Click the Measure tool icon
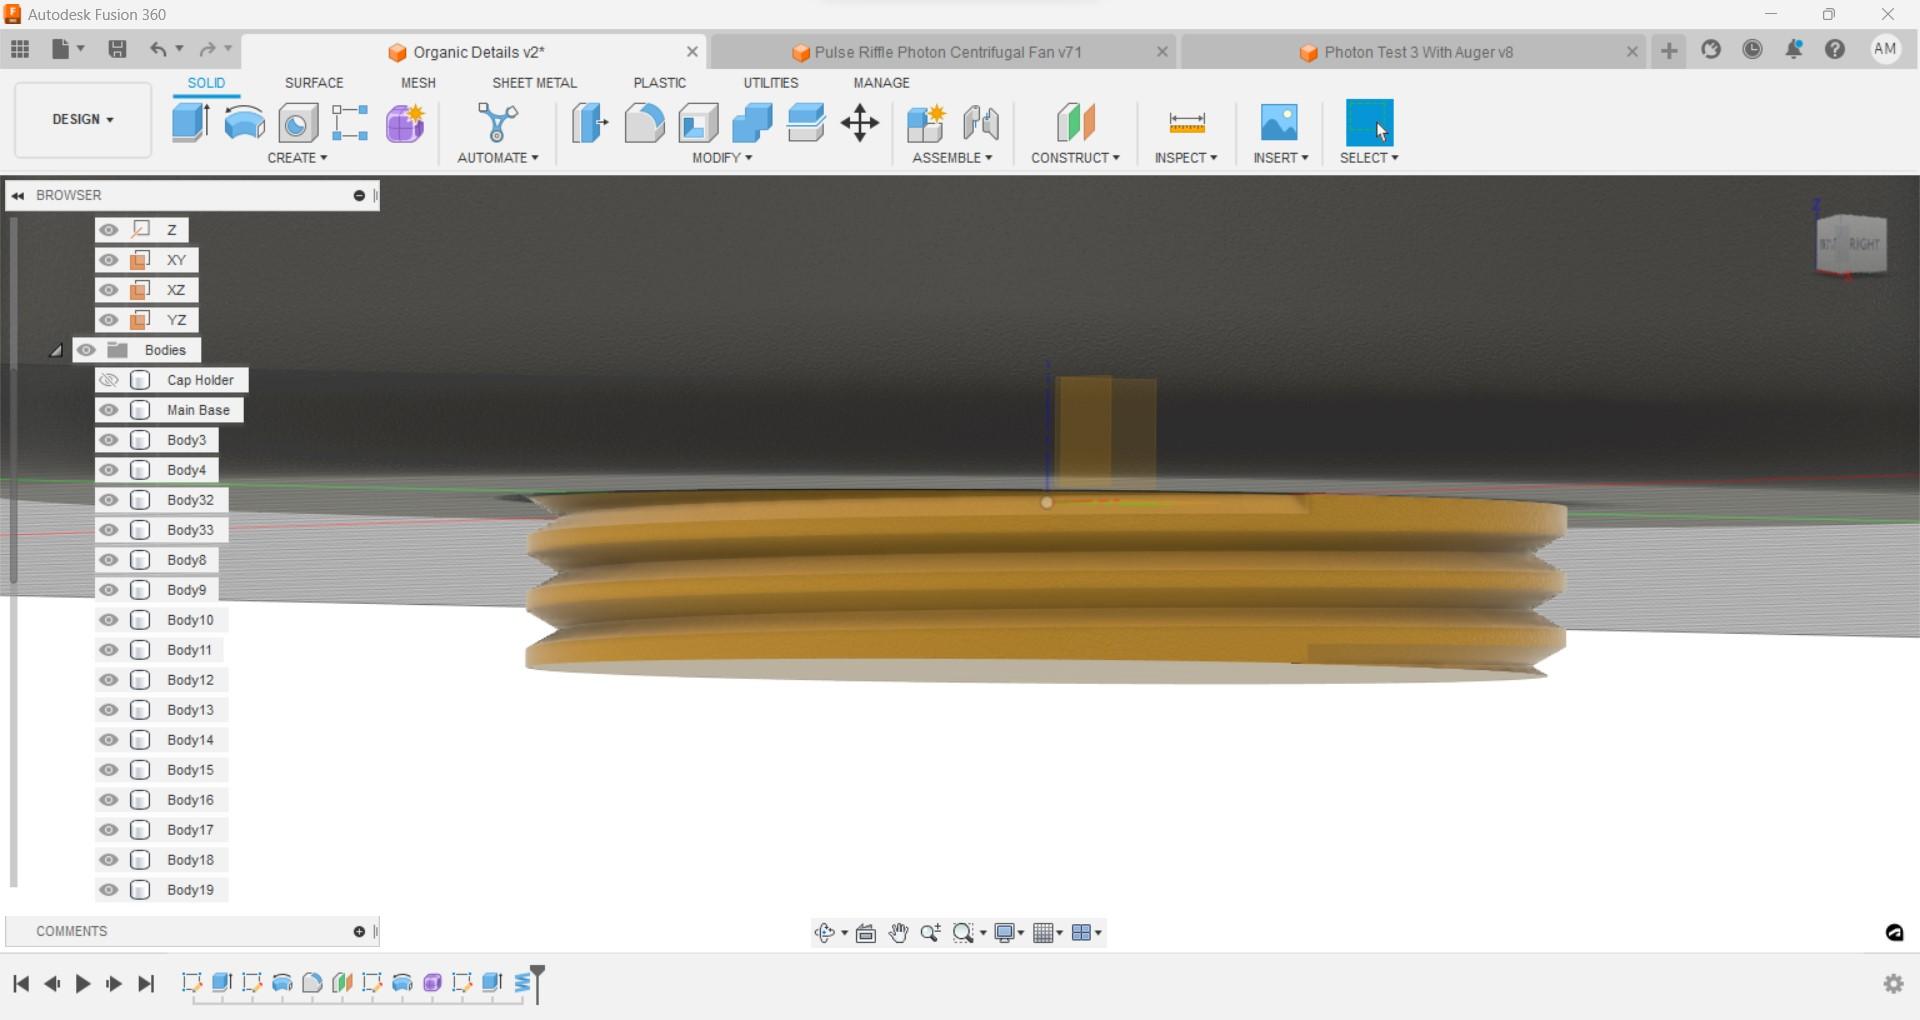 coord(1187,123)
